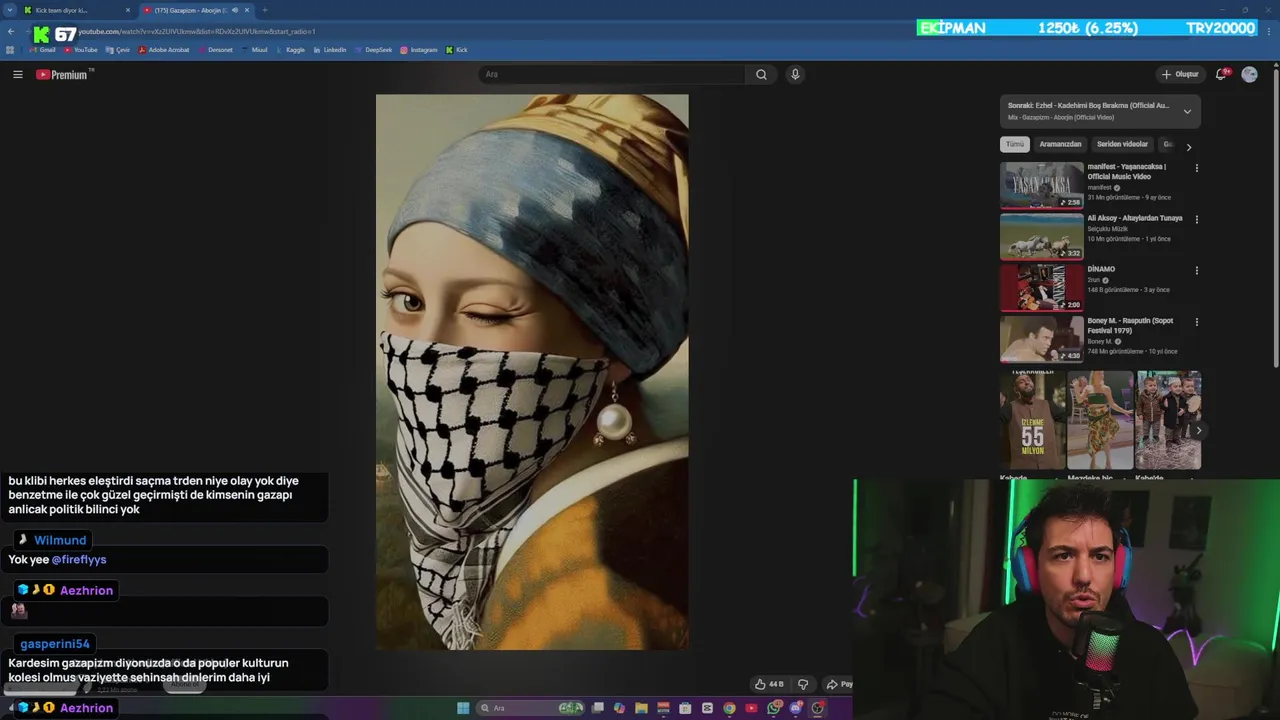Open the browser tab search dropdown
Screen dimensions: 1280x720
(x=9, y=10)
